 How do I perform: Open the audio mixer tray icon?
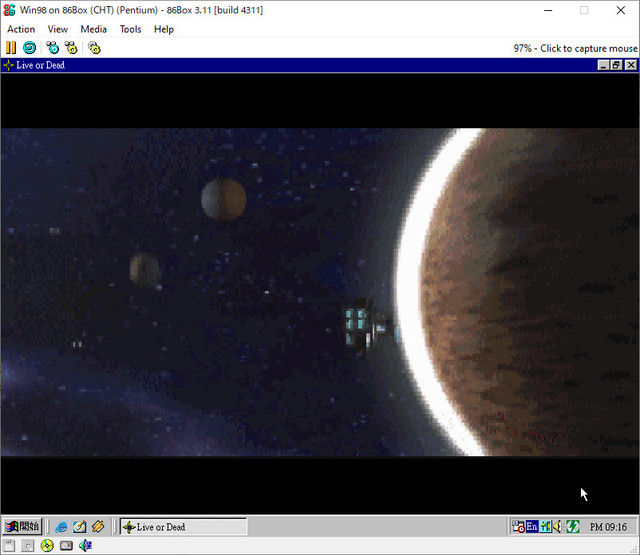[546, 527]
